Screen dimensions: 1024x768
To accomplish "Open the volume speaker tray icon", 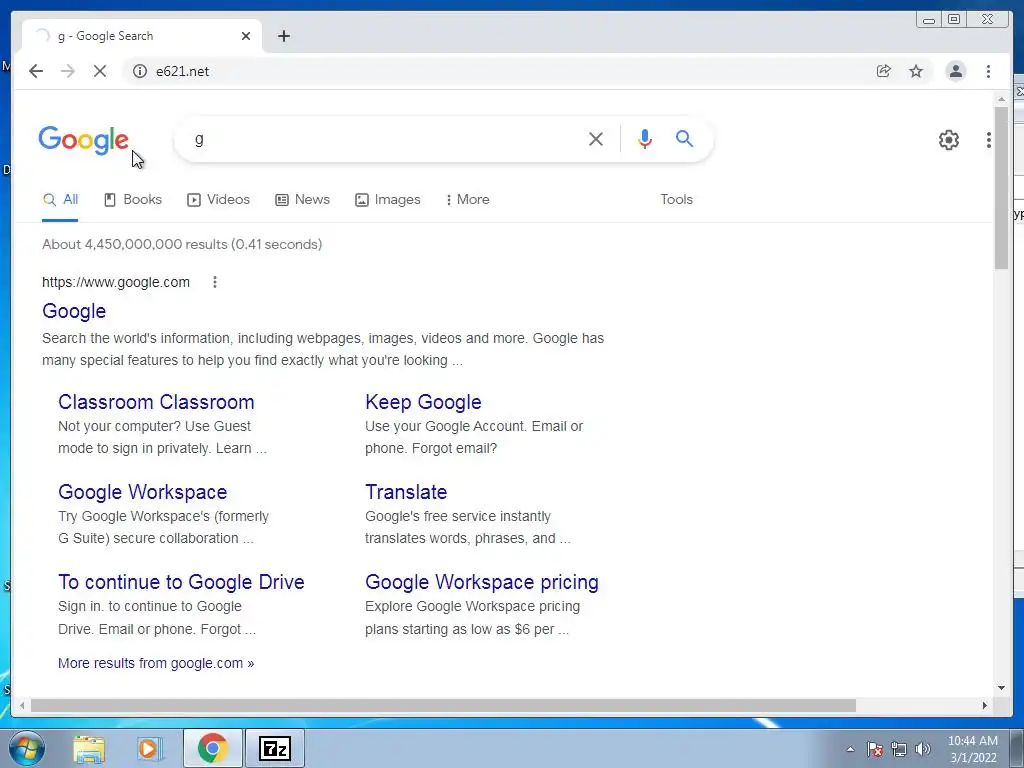I will coord(923,749).
